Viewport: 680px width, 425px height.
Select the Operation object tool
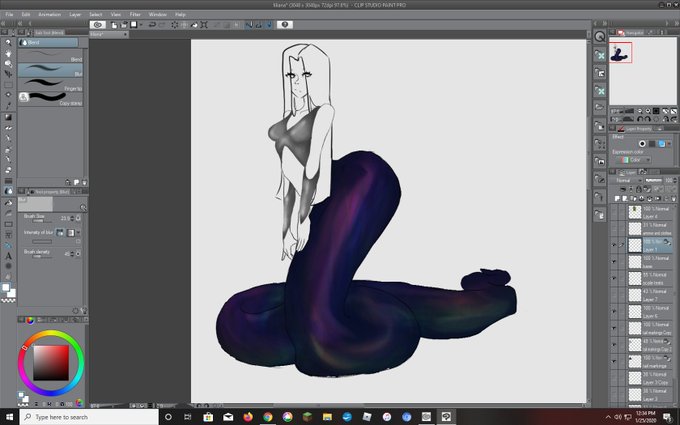[8, 64]
